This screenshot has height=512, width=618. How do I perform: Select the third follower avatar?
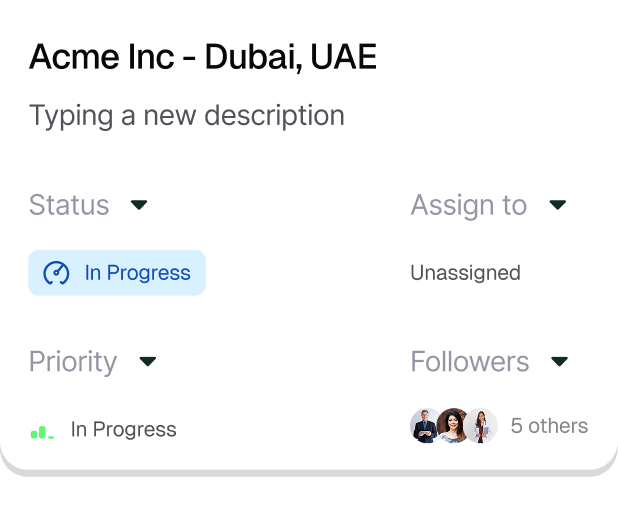[x=482, y=426]
